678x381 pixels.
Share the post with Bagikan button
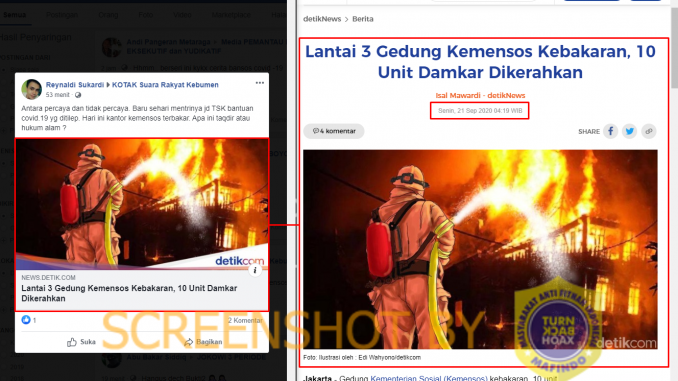point(203,342)
